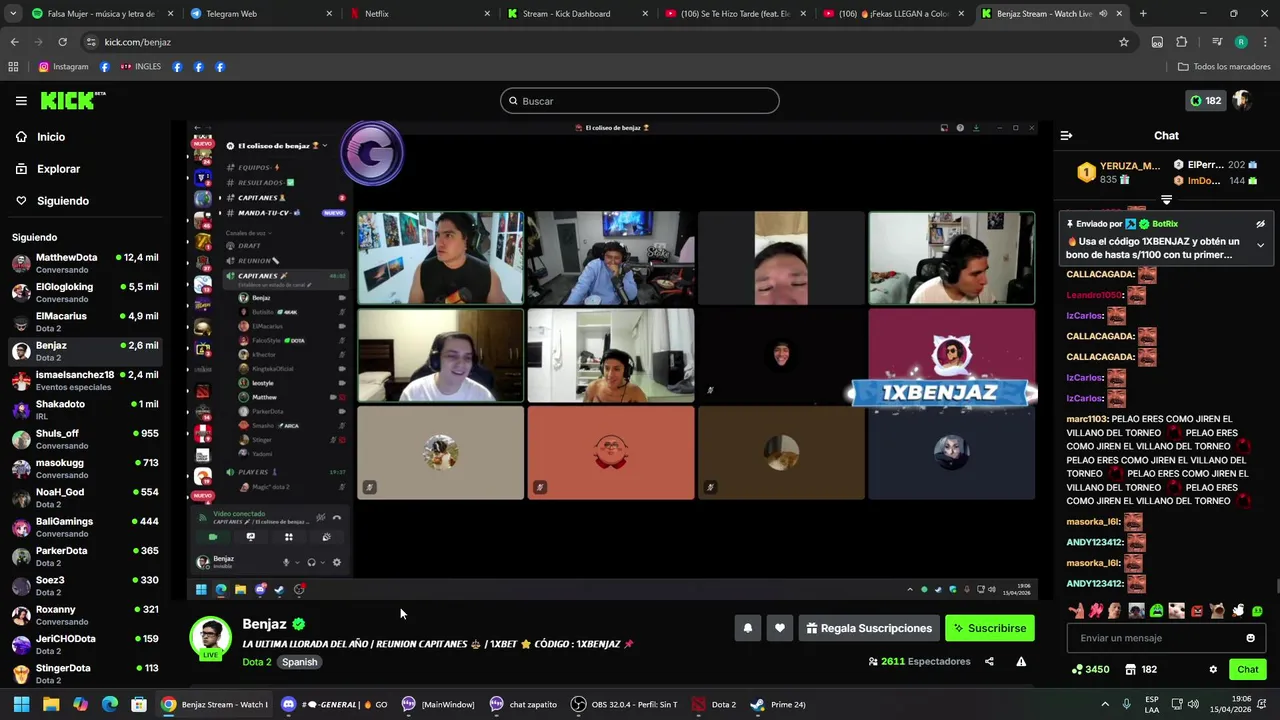Open a new browser tab
This screenshot has width=1280, height=720.
pyautogui.click(x=1143, y=14)
